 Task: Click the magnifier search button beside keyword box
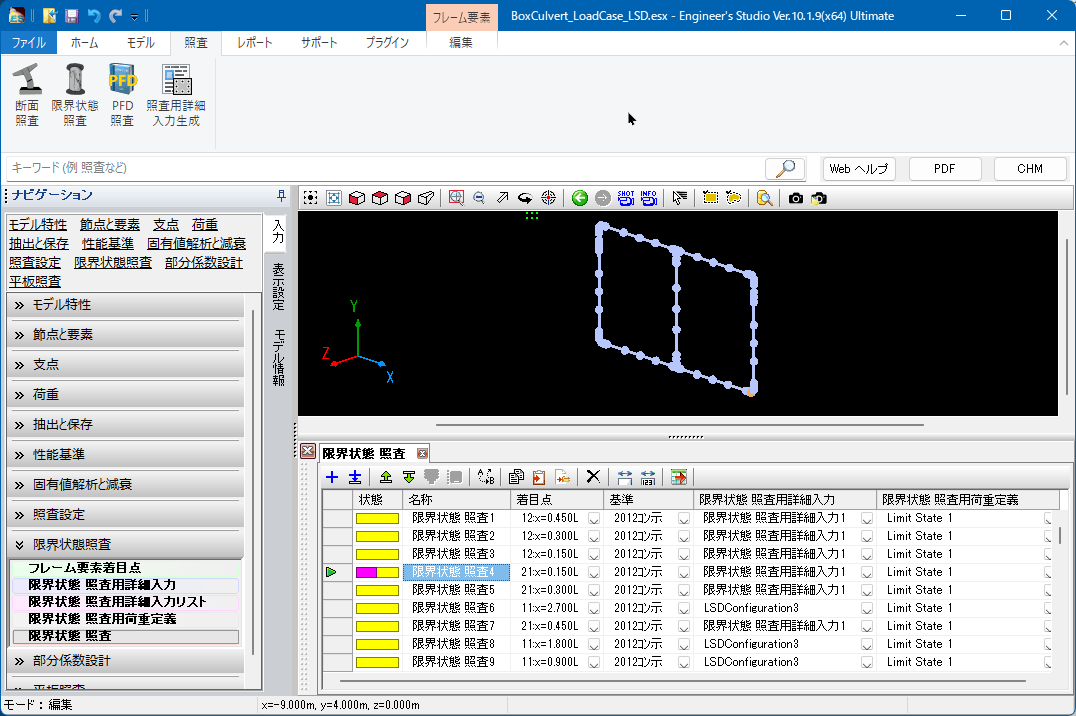[x=785, y=169]
